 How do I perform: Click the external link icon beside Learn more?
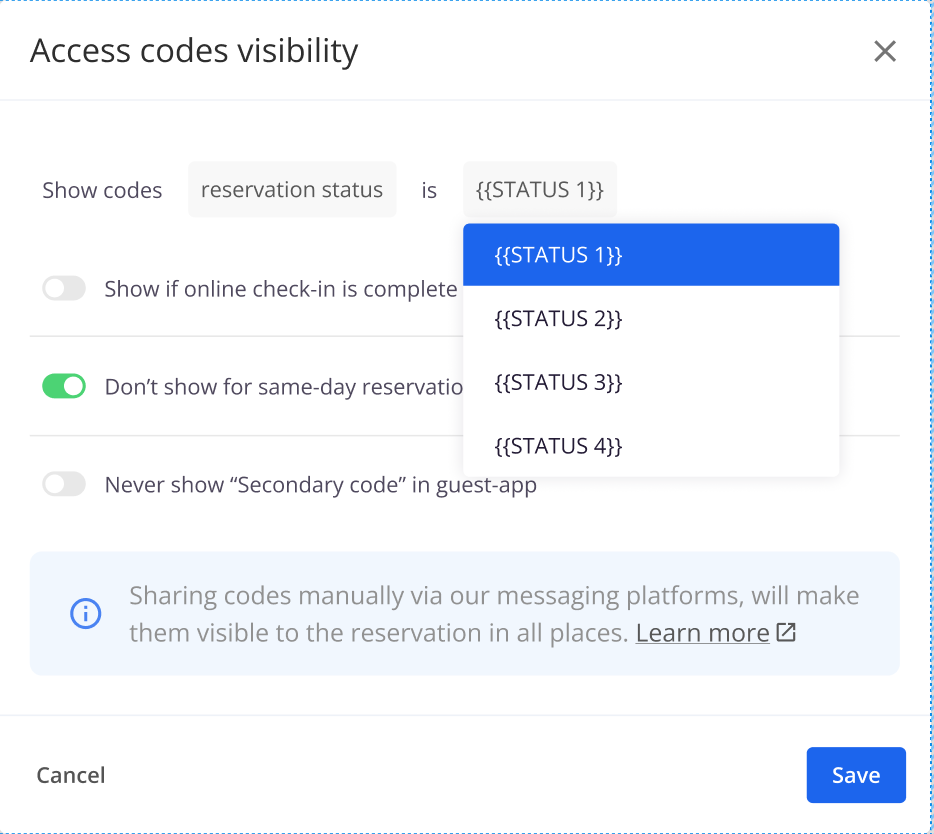tap(786, 632)
